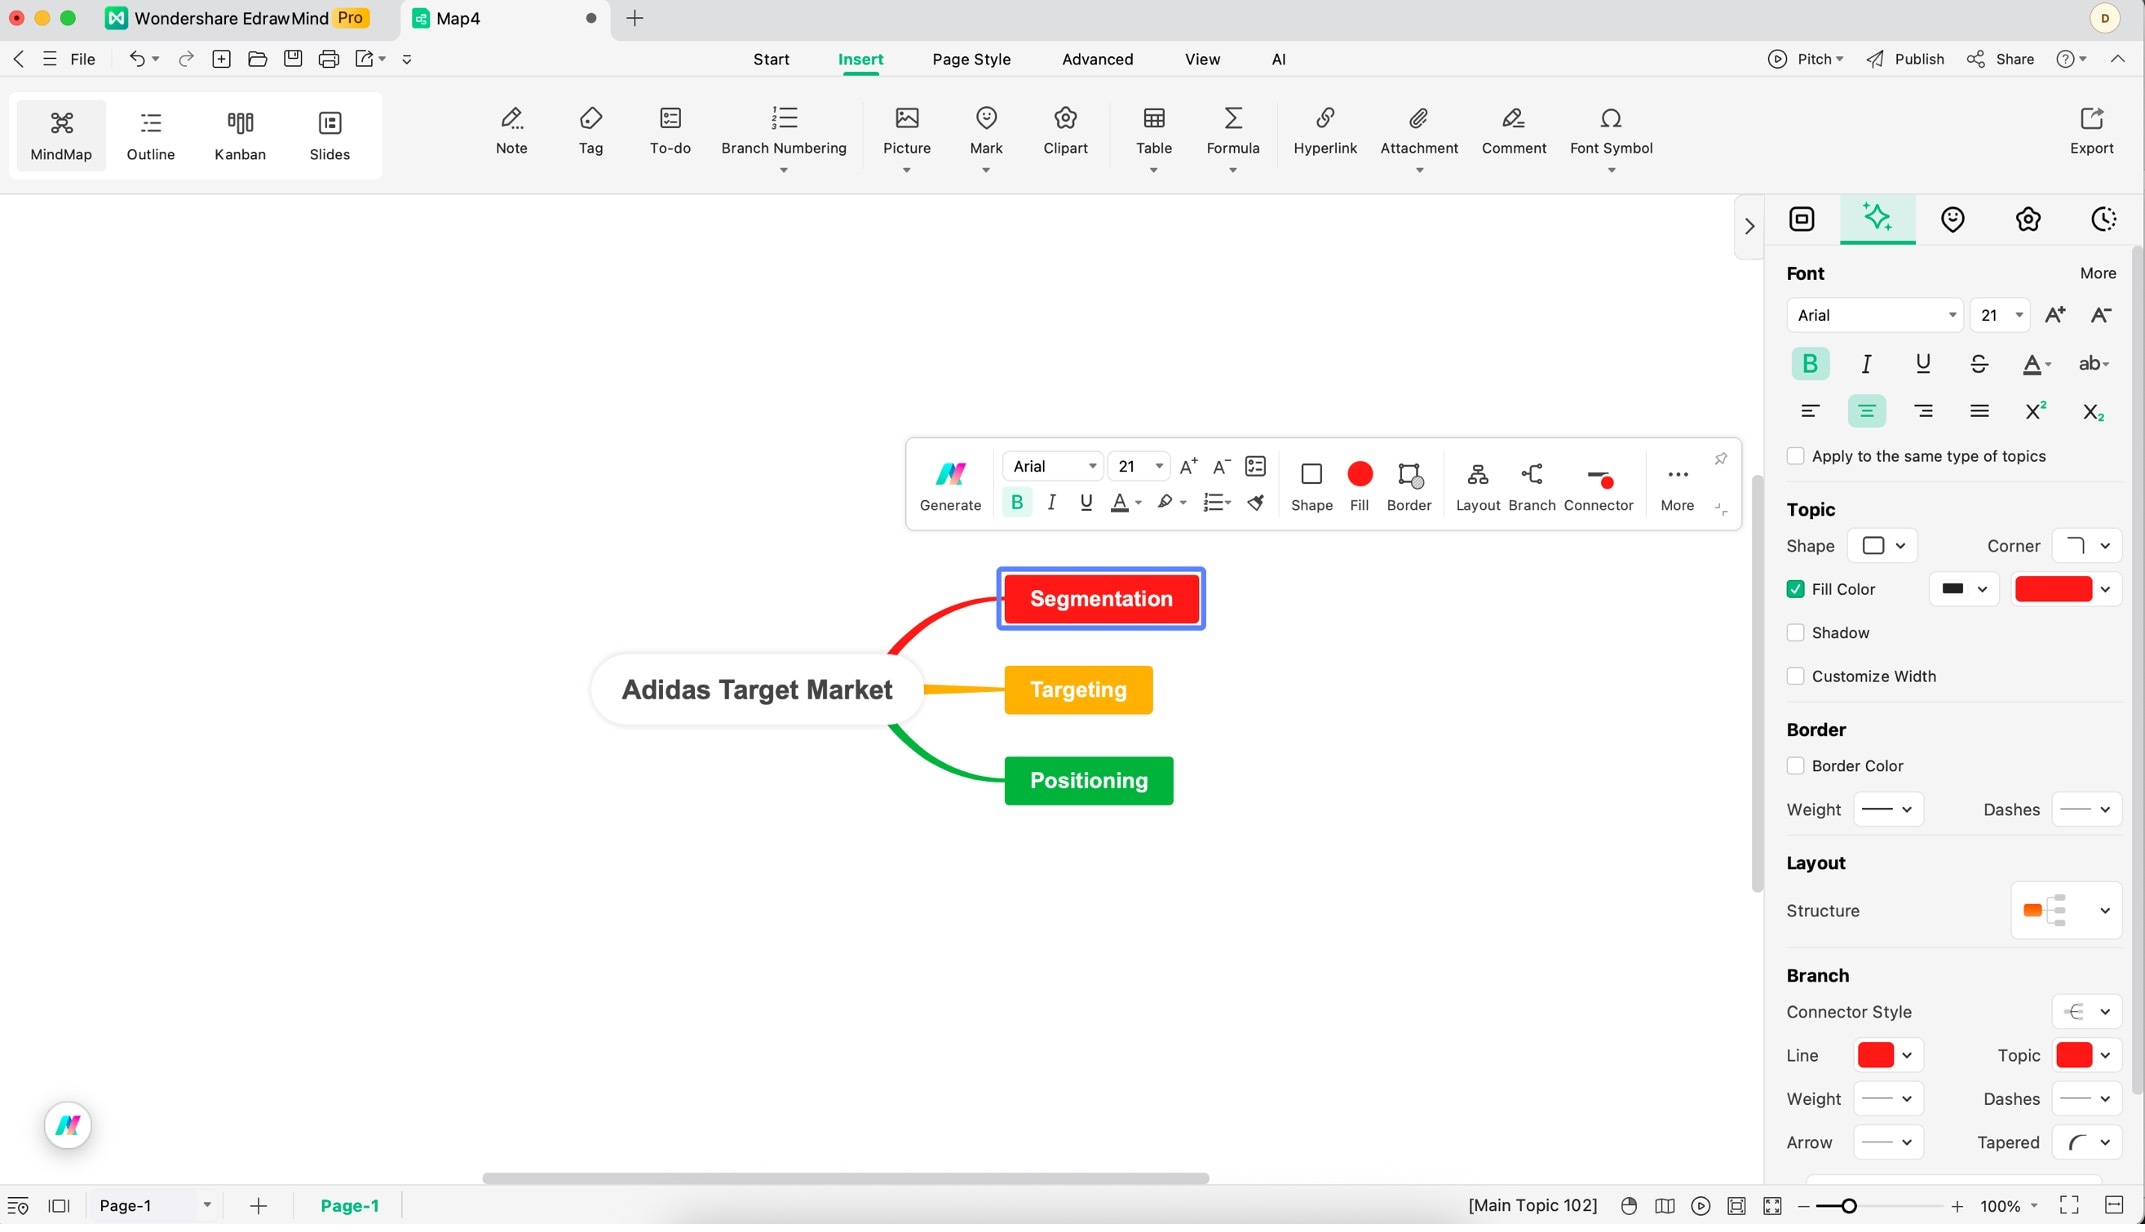This screenshot has width=2145, height=1232.
Task: Open the Page Style tab
Action: click(971, 59)
